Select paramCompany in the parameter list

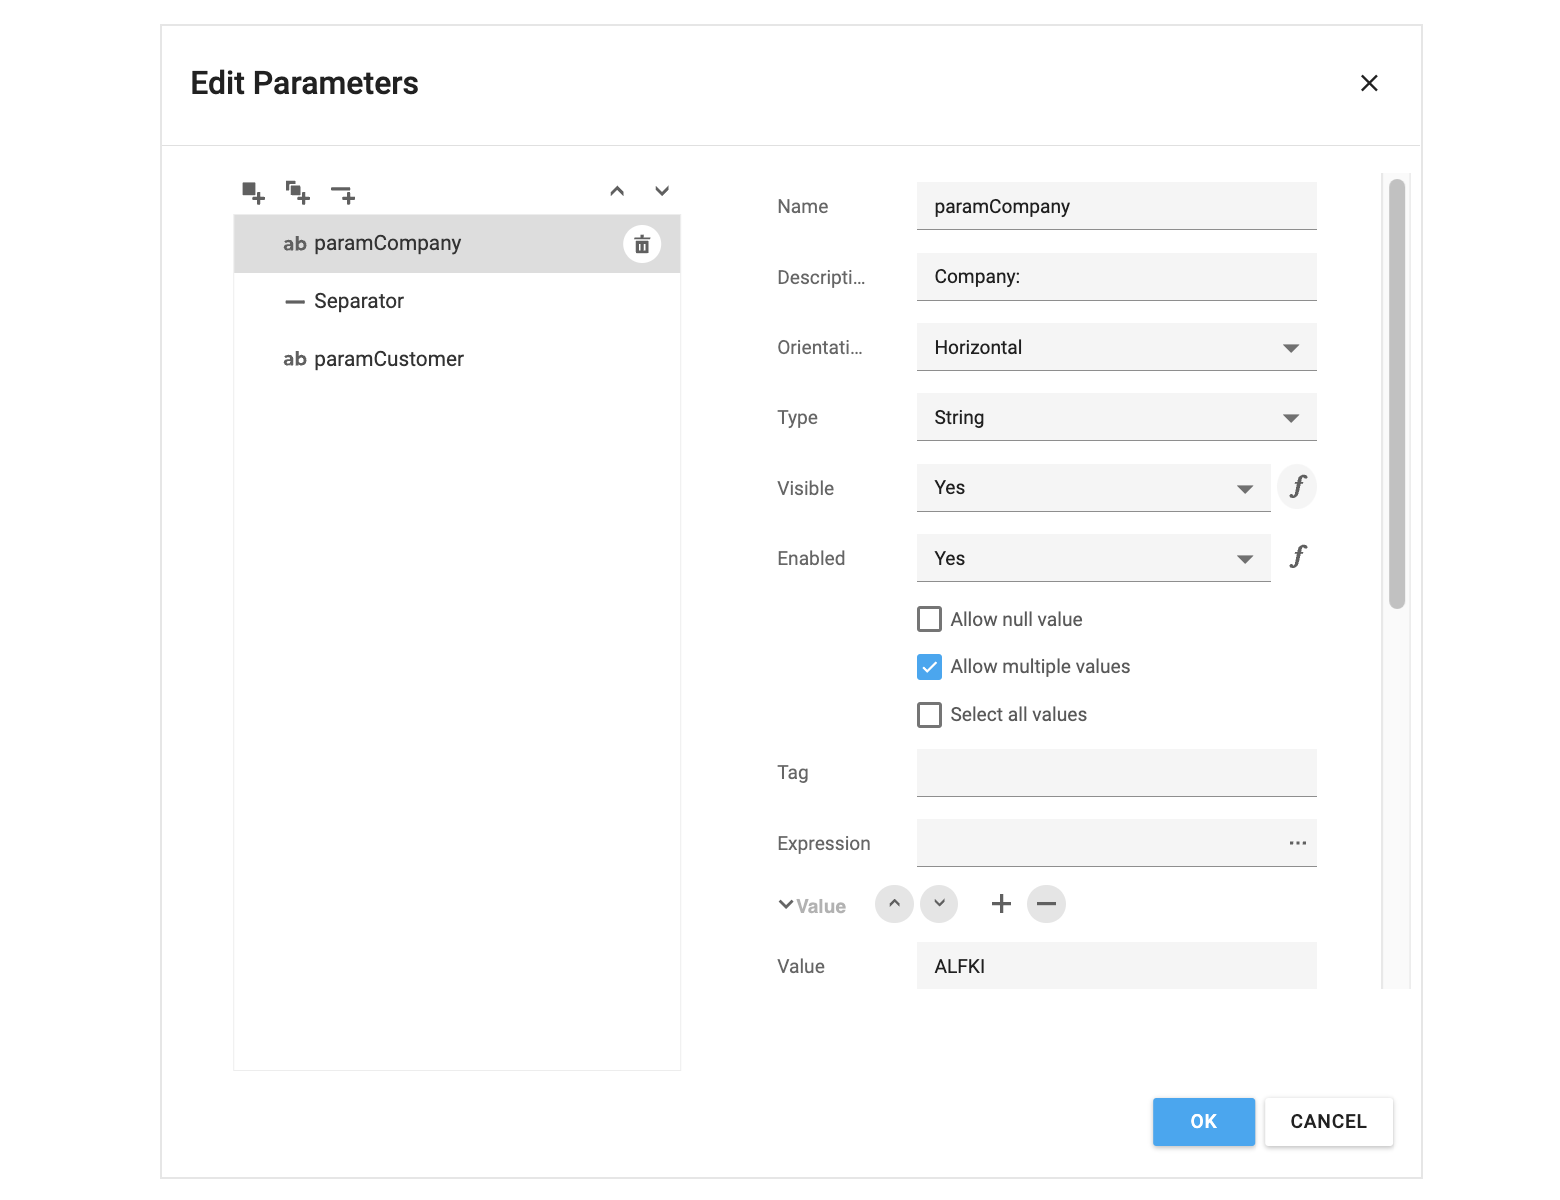tap(457, 244)
